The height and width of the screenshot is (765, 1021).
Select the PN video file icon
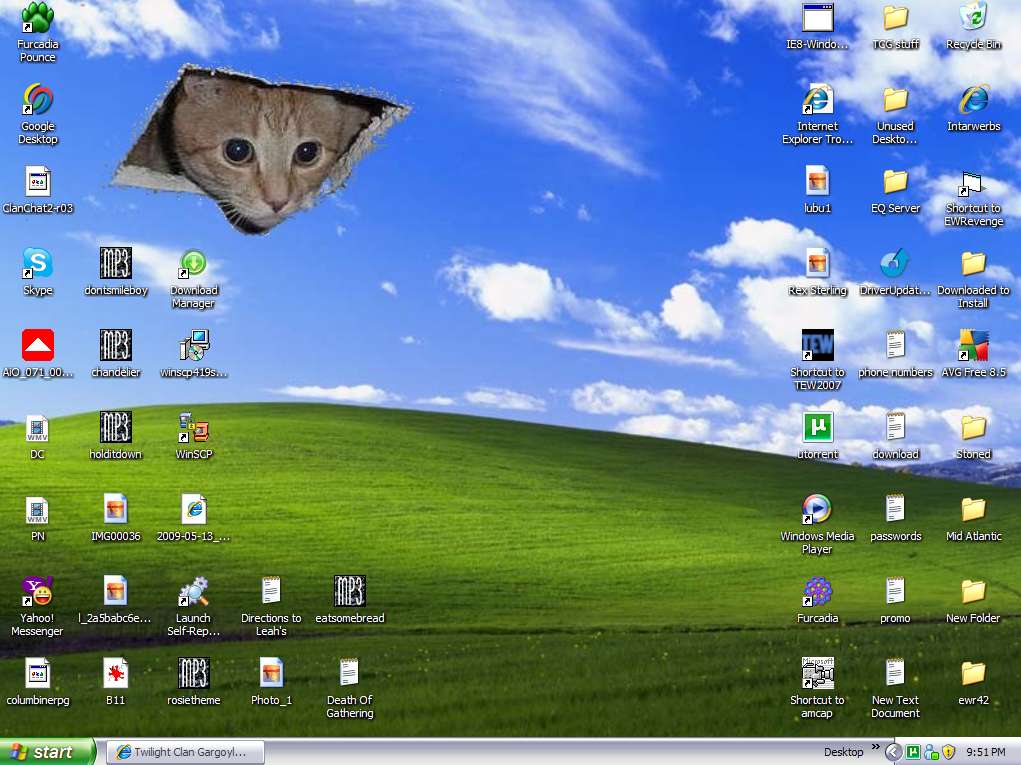(38, 510)
